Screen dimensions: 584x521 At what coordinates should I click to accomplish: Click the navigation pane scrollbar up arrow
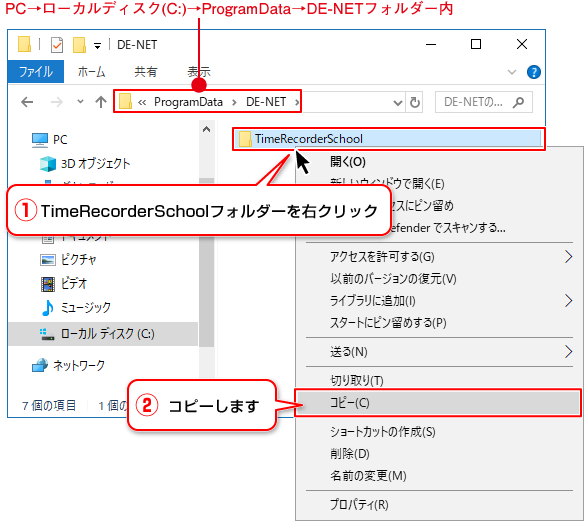click(206, 129)
